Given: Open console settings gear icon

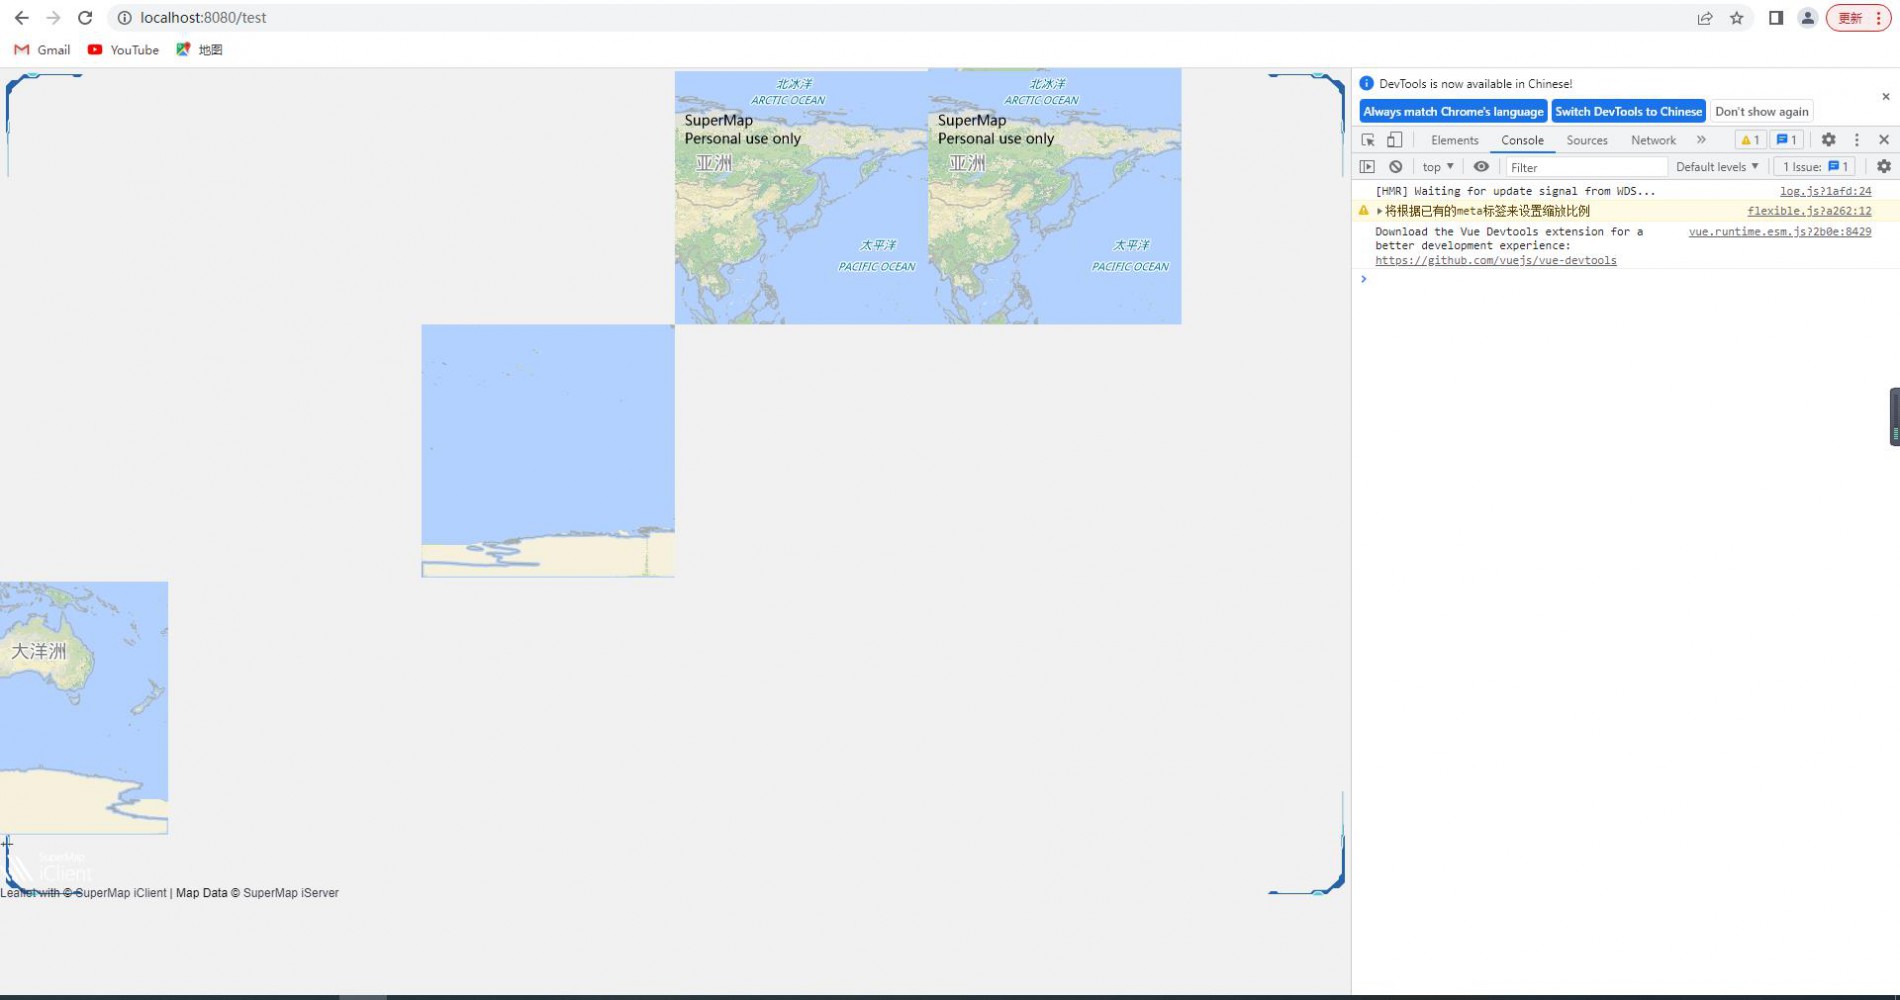Looking at the screenshot, I should point(1883,167).
